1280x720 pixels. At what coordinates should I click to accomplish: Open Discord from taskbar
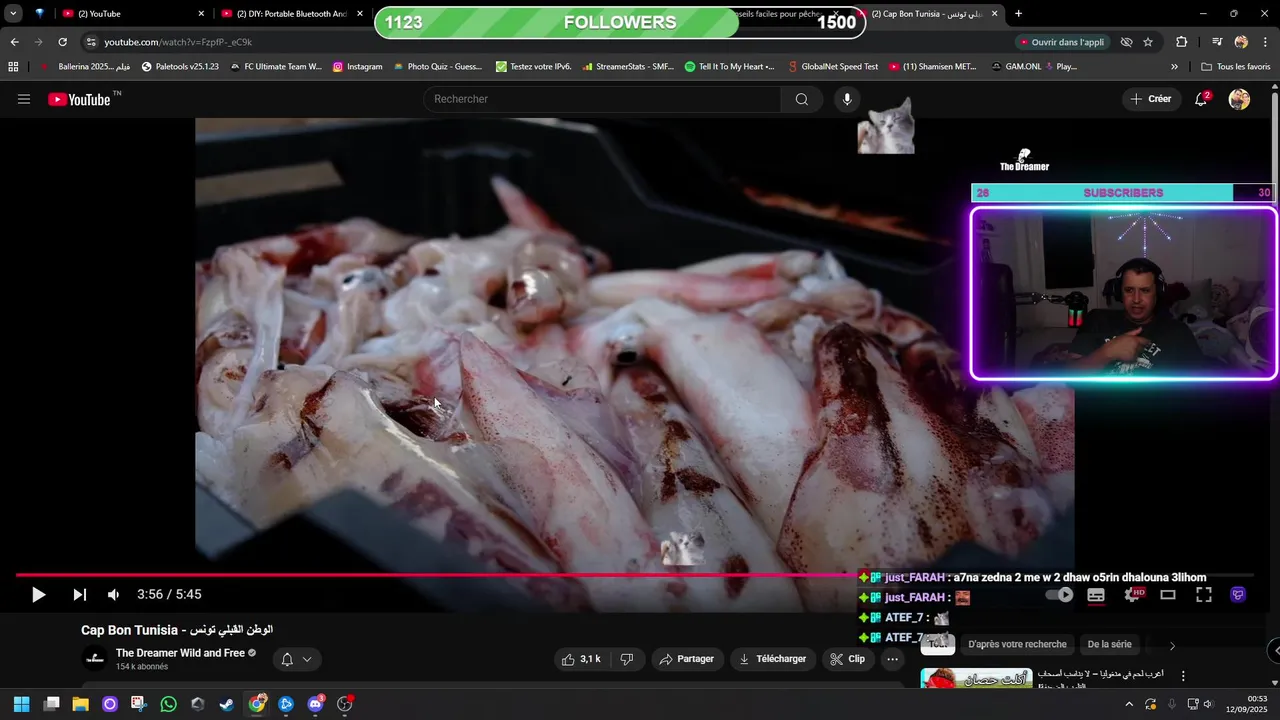[315, 704]
